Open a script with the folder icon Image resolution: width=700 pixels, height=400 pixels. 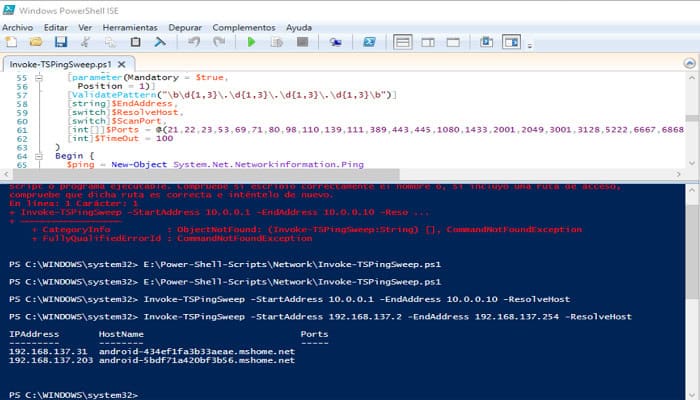tap(36, 42)
